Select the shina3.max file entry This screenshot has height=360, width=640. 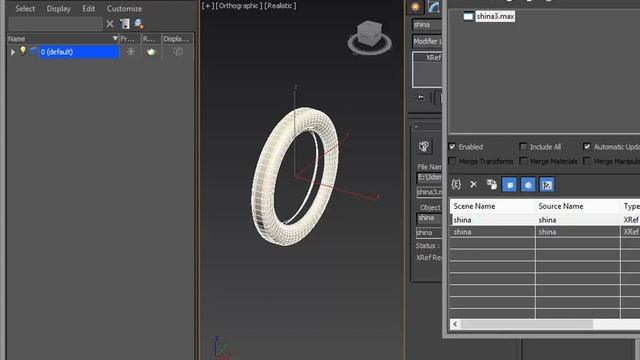point(495,16)
